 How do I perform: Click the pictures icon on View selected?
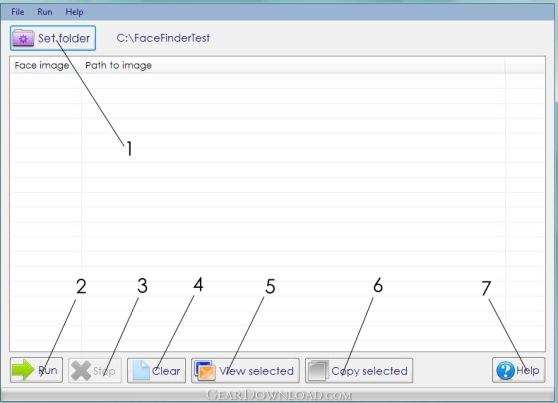coord(205,371)
